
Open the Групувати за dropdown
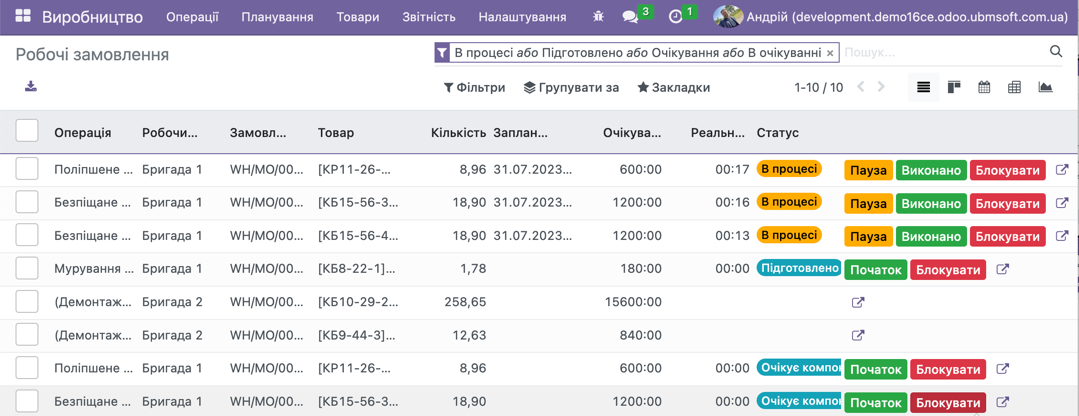[x=571, y=87]
